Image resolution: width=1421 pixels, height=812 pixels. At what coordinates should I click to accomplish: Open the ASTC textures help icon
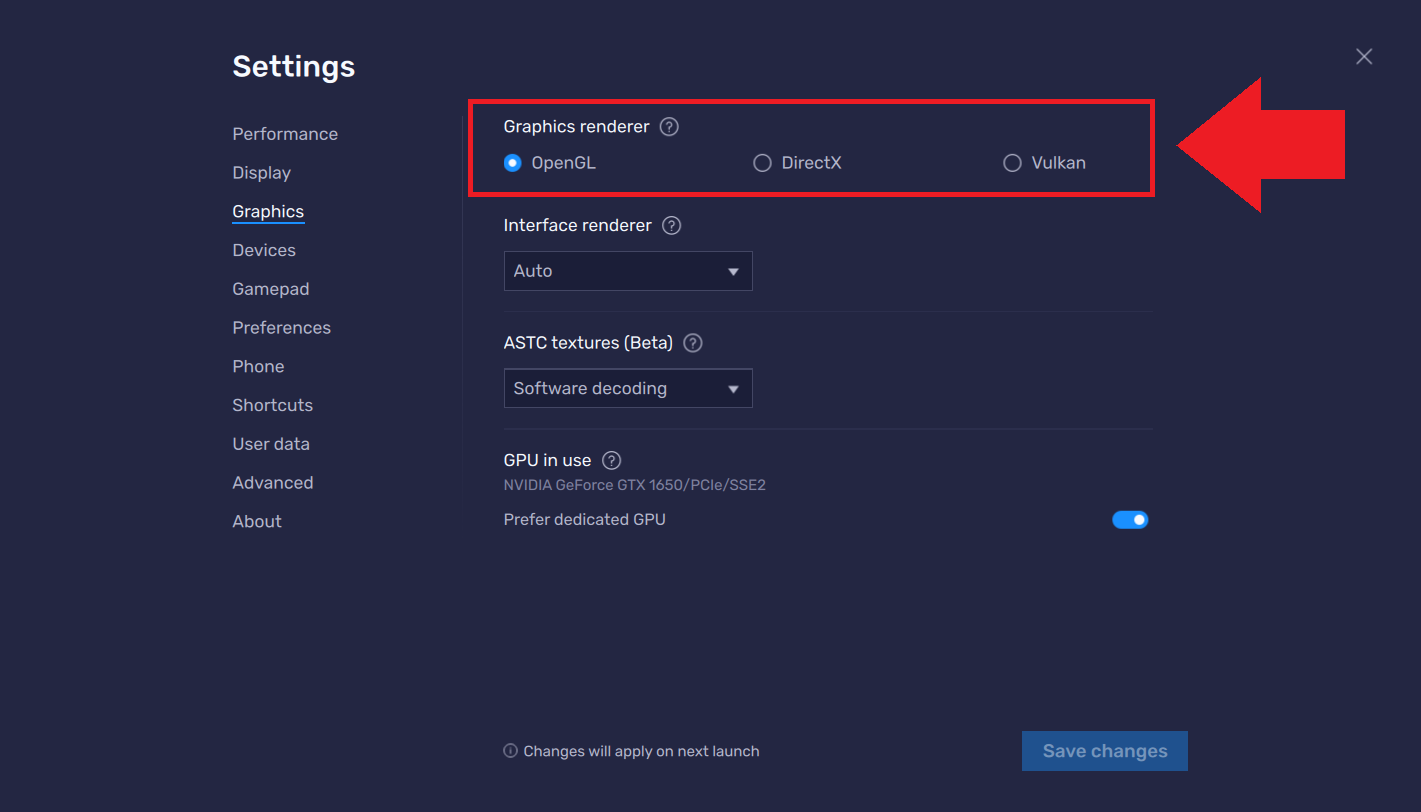point(692,342)
